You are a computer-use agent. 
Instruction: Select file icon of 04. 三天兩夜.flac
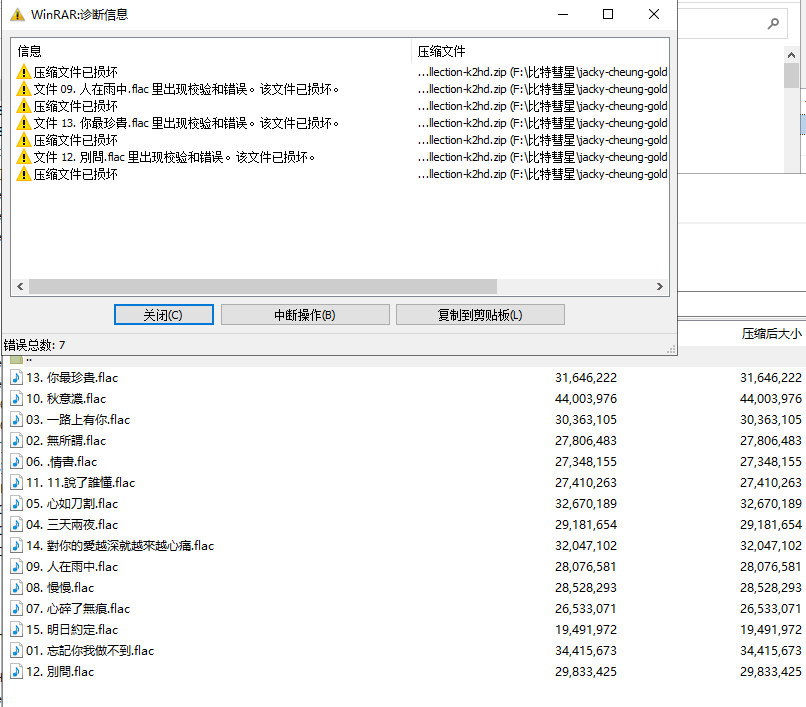[16, 524]
